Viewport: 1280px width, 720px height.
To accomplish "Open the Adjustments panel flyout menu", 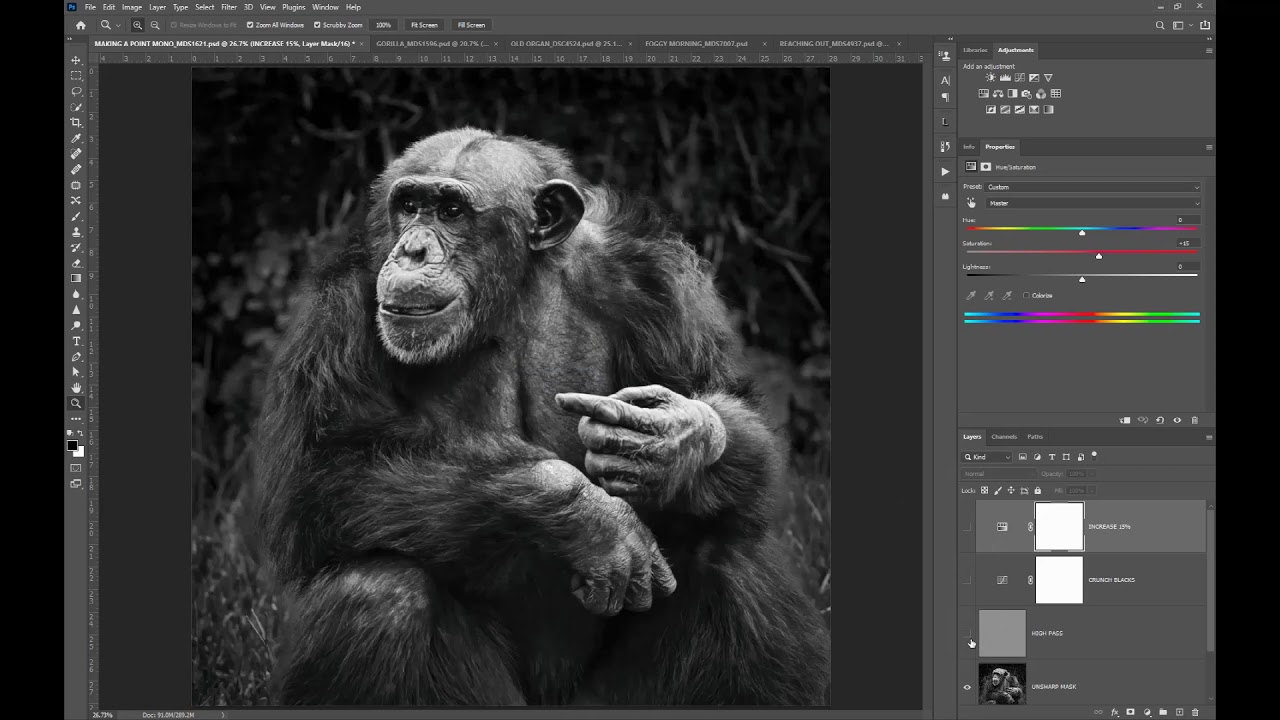I will click(x=1208, y=50).
